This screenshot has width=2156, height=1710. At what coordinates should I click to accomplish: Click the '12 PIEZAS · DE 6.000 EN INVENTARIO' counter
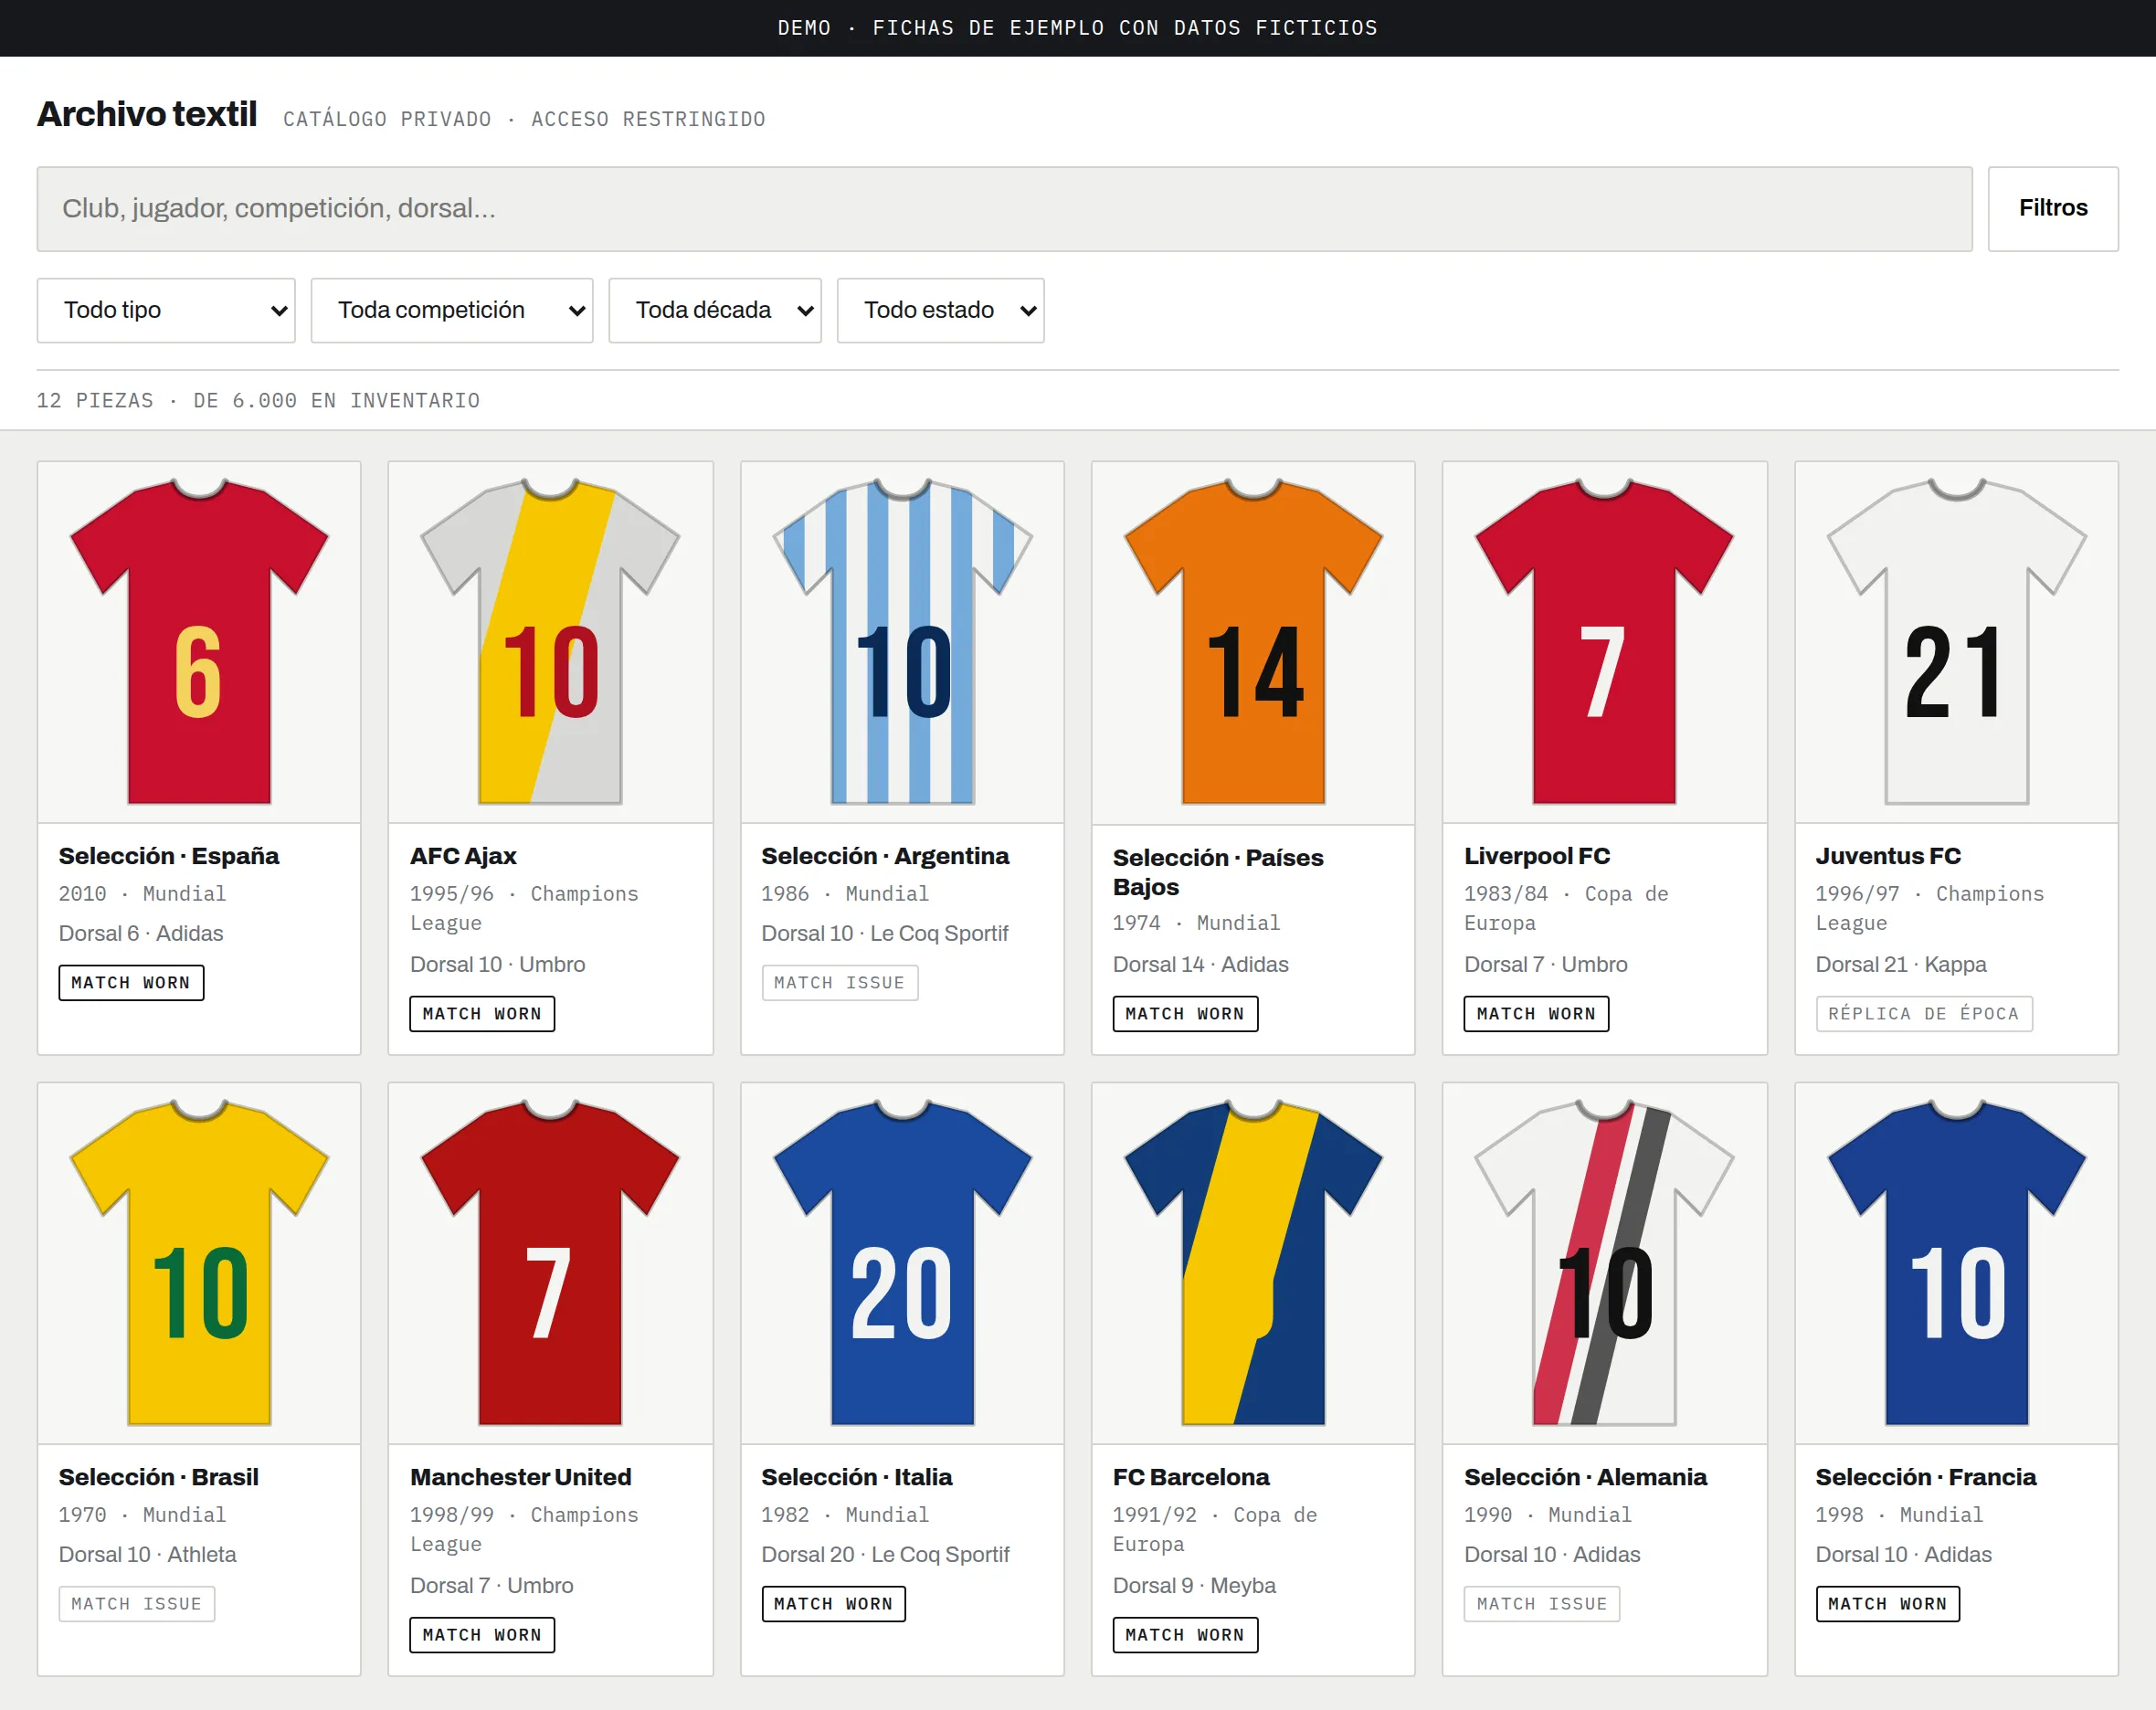258,400
